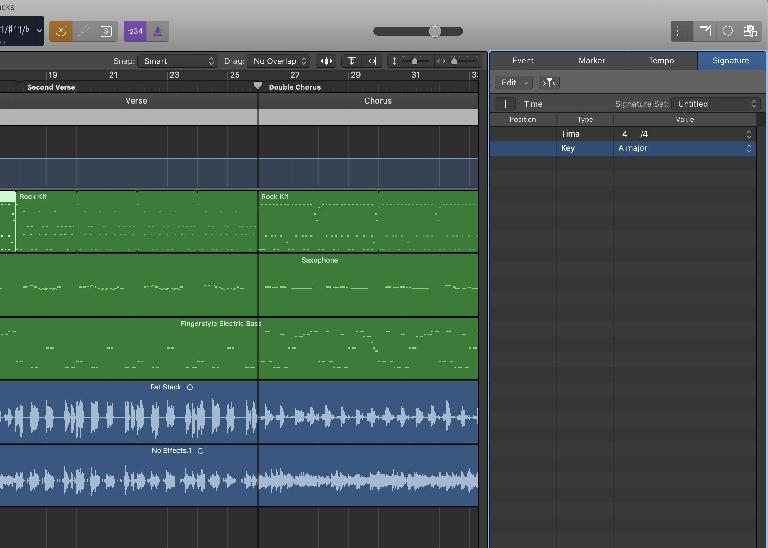Select the Time signature row
Screen dimensions: 768x548
coord(623,134)
